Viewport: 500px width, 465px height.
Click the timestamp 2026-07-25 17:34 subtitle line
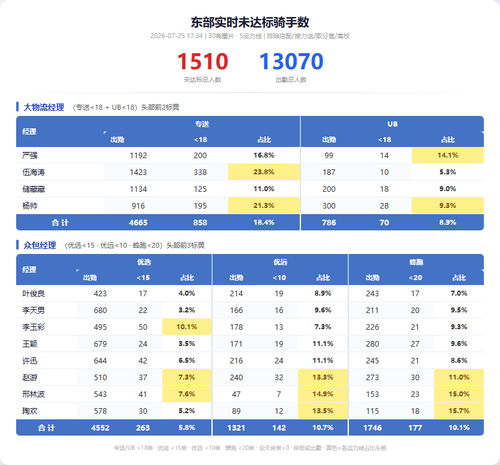click(250, 36)
